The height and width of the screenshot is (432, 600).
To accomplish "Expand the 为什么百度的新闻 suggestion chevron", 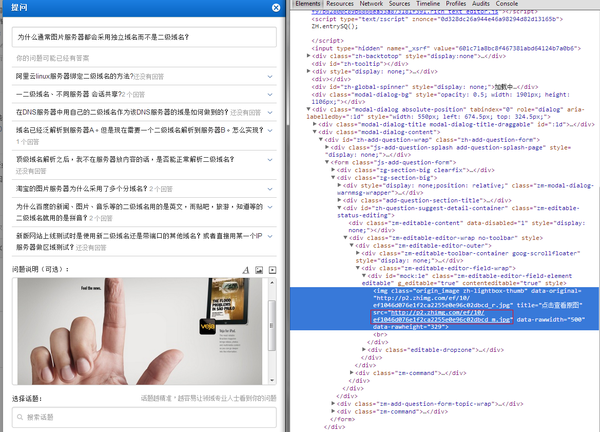I will pos(270,207).
